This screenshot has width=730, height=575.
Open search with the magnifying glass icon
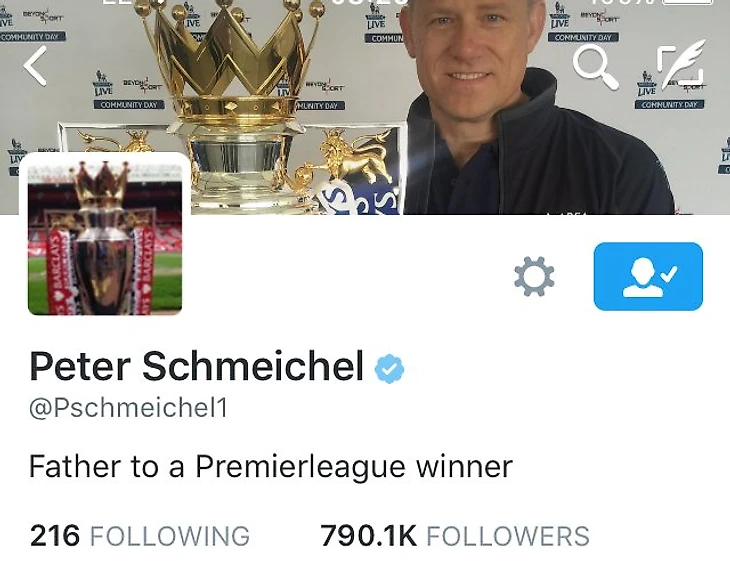coord(596,67)
